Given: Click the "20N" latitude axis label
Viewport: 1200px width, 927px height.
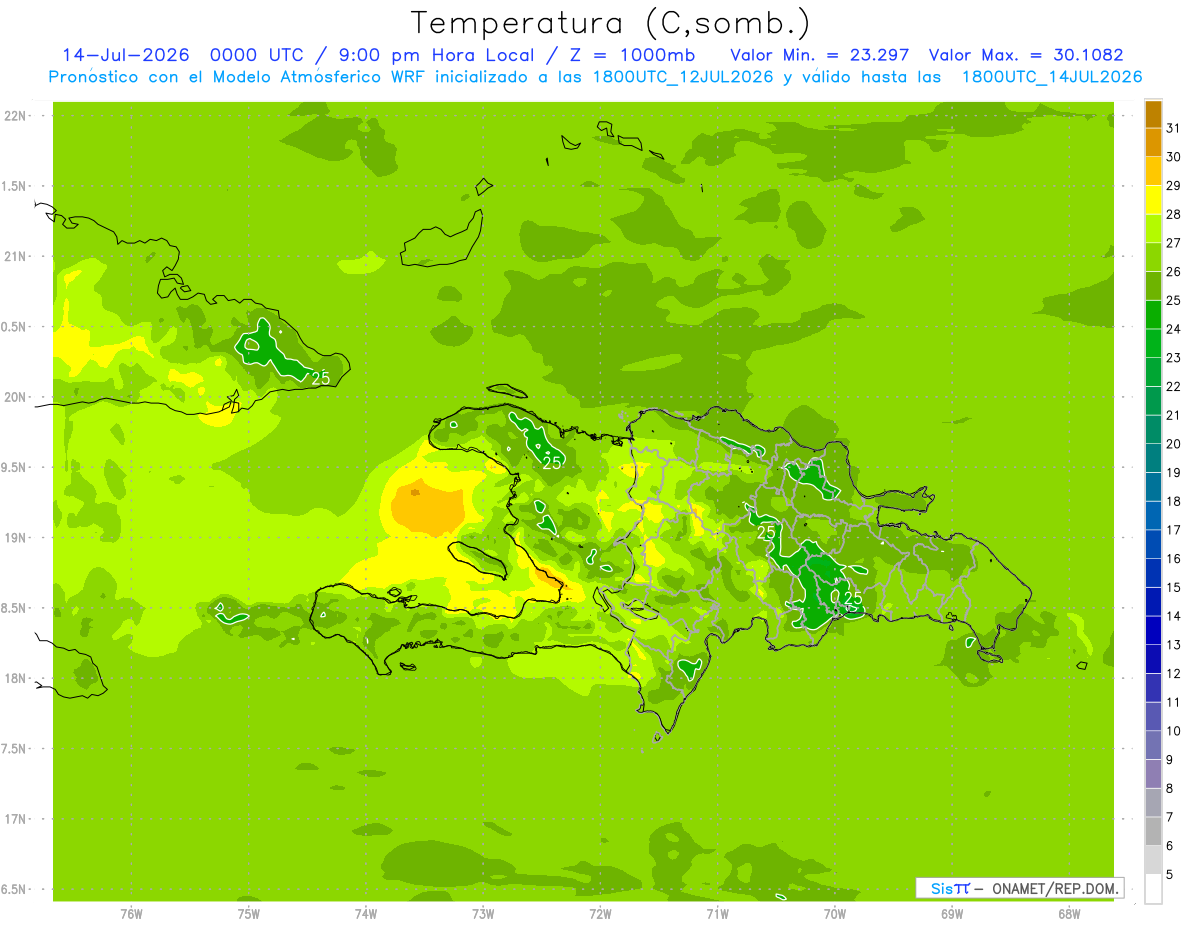Looking at the screenshot, I should click(17, 397).
